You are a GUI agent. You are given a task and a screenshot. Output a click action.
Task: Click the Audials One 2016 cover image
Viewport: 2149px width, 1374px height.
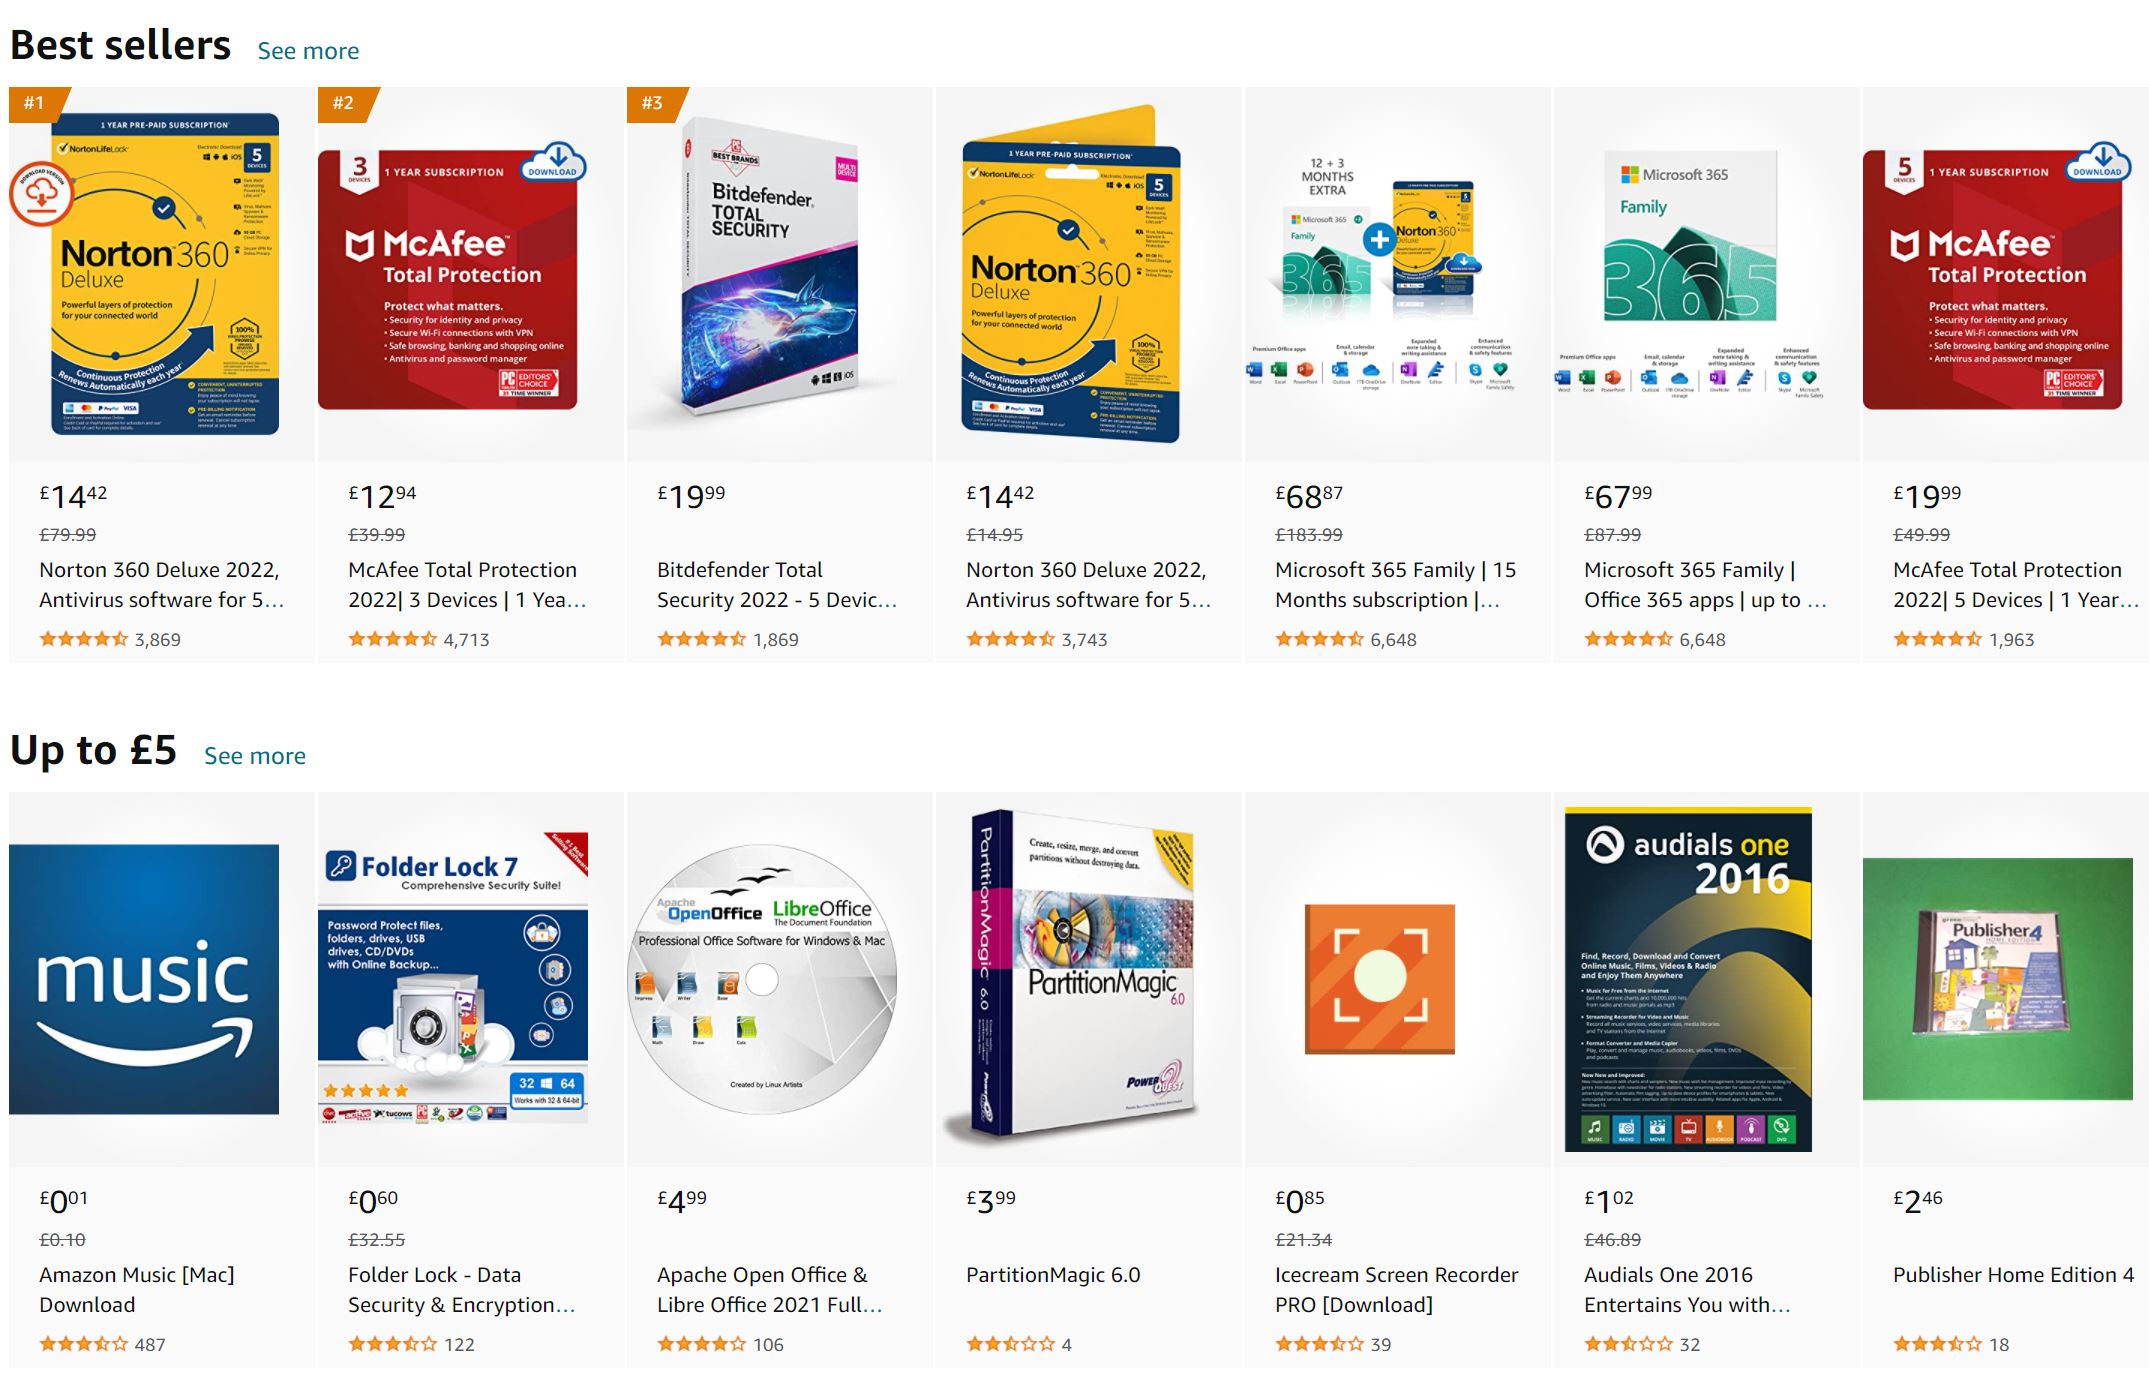(1688, 979)
